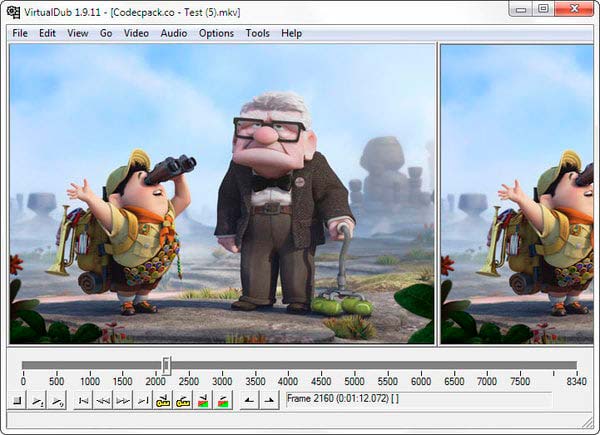Open the Tools menu

coord(258,33)
